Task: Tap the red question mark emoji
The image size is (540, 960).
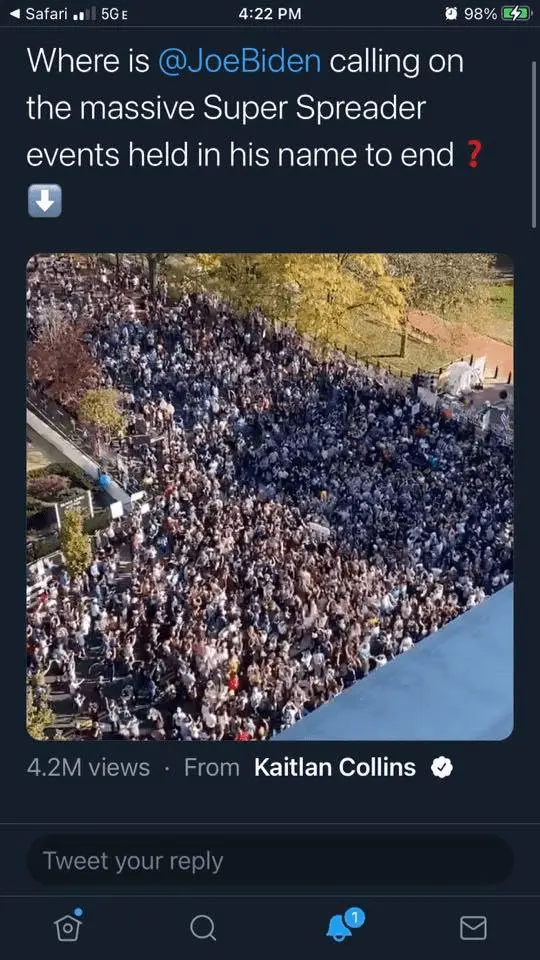Action: [471, 154]
